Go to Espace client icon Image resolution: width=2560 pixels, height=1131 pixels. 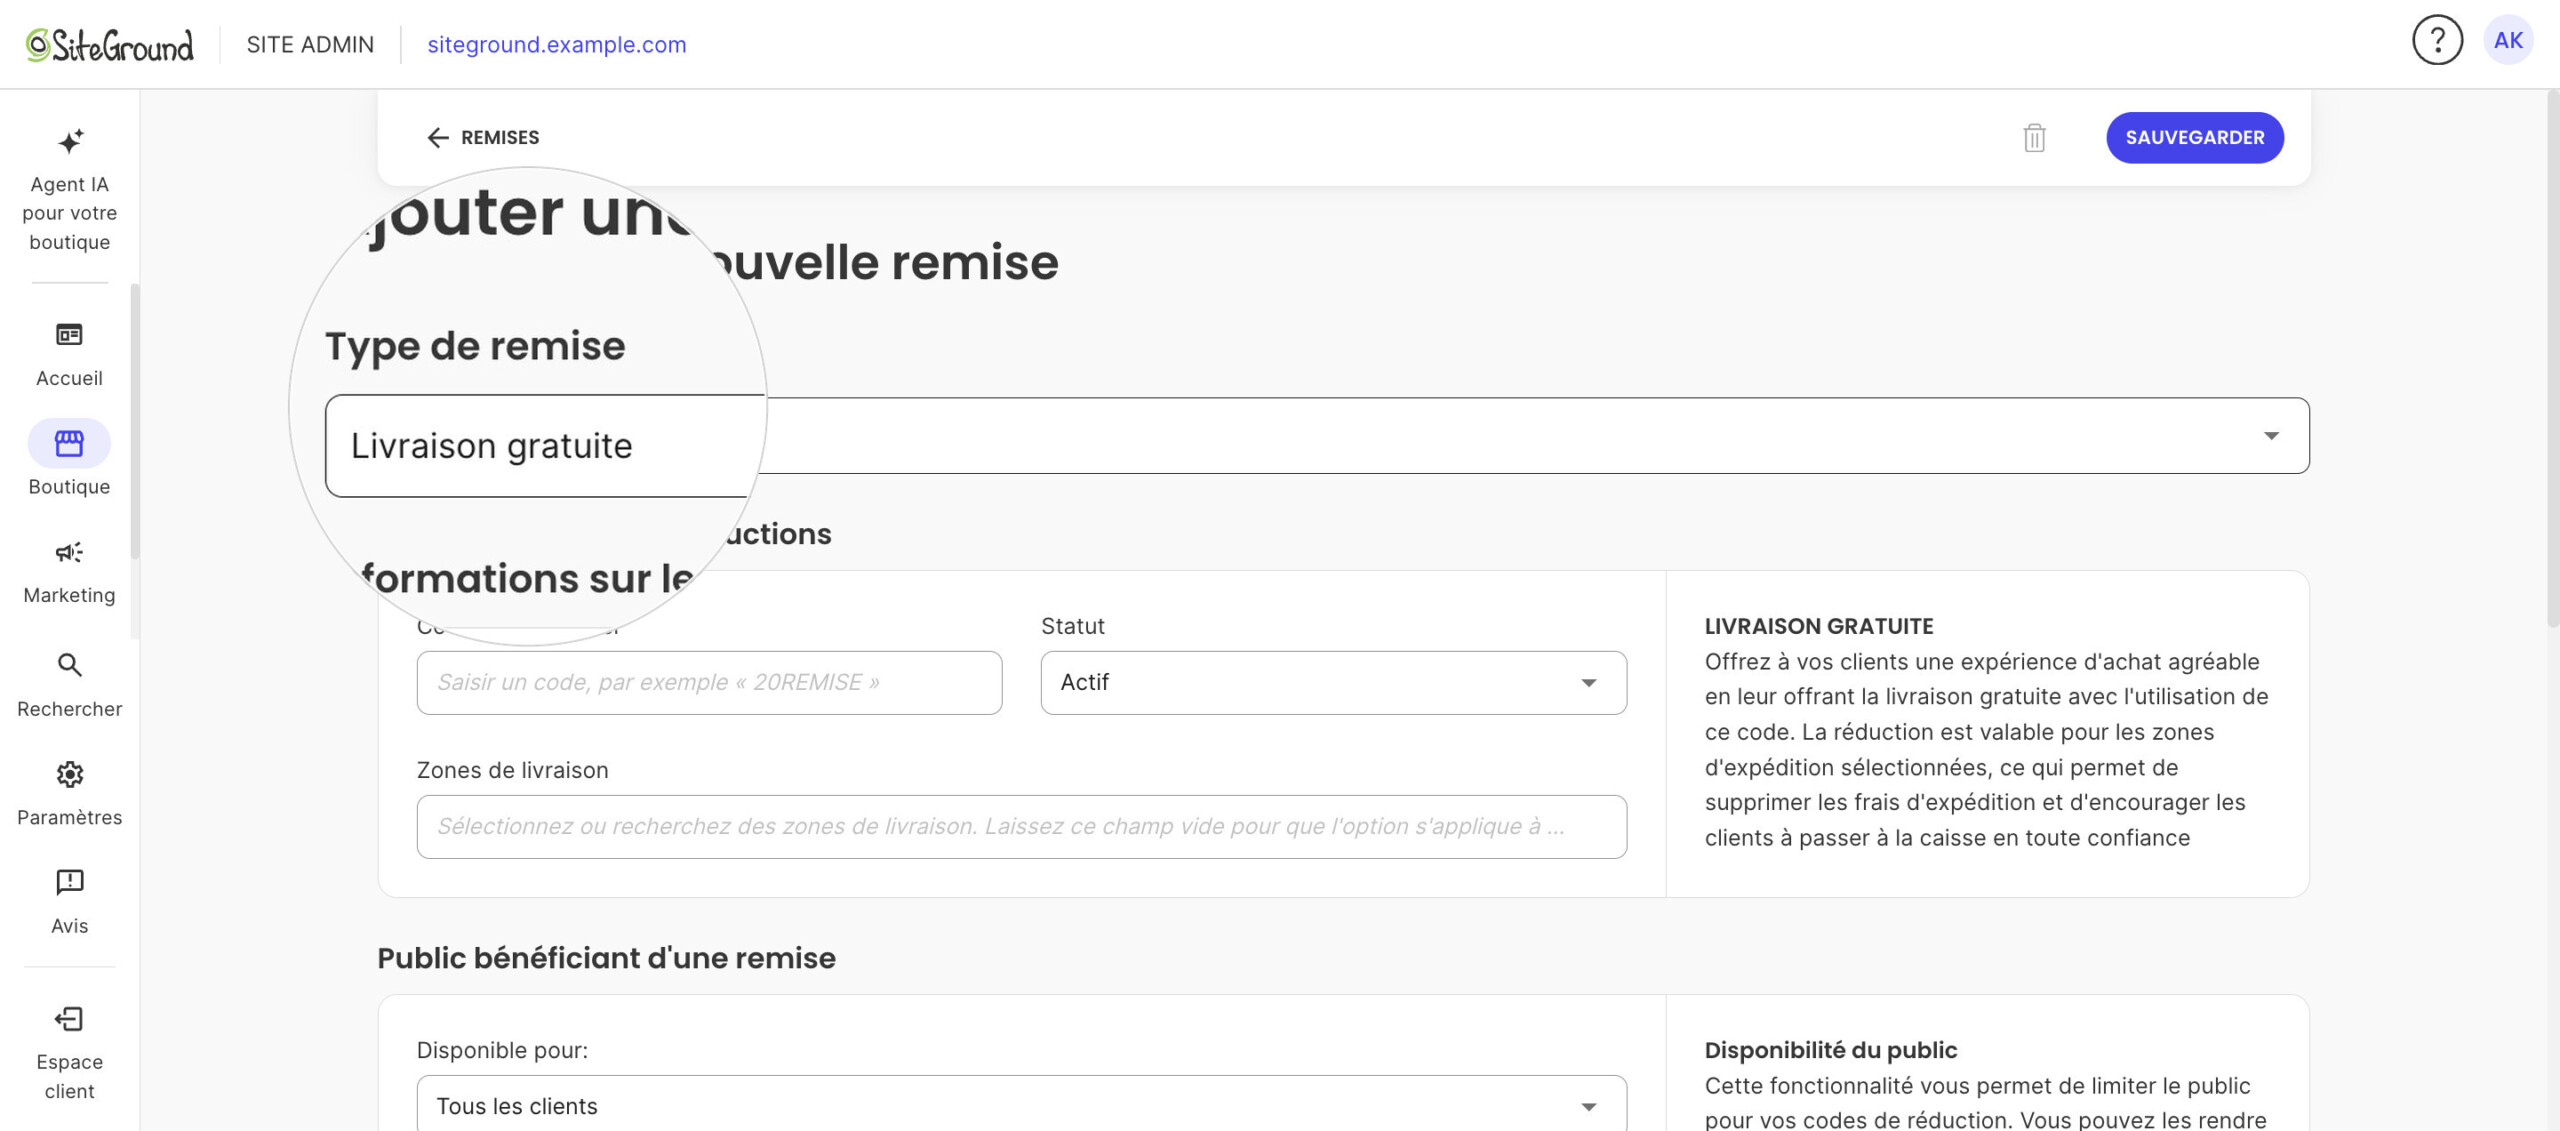point(69,1019)
